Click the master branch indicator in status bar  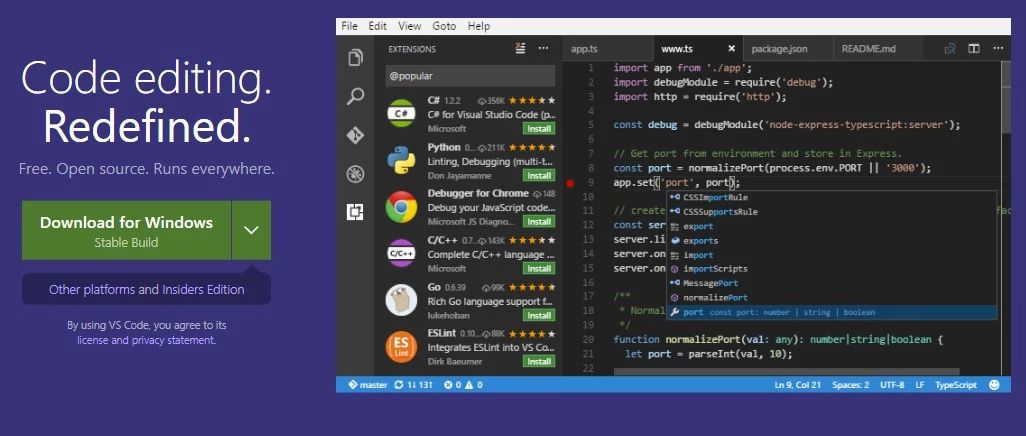tap(368, 385)
